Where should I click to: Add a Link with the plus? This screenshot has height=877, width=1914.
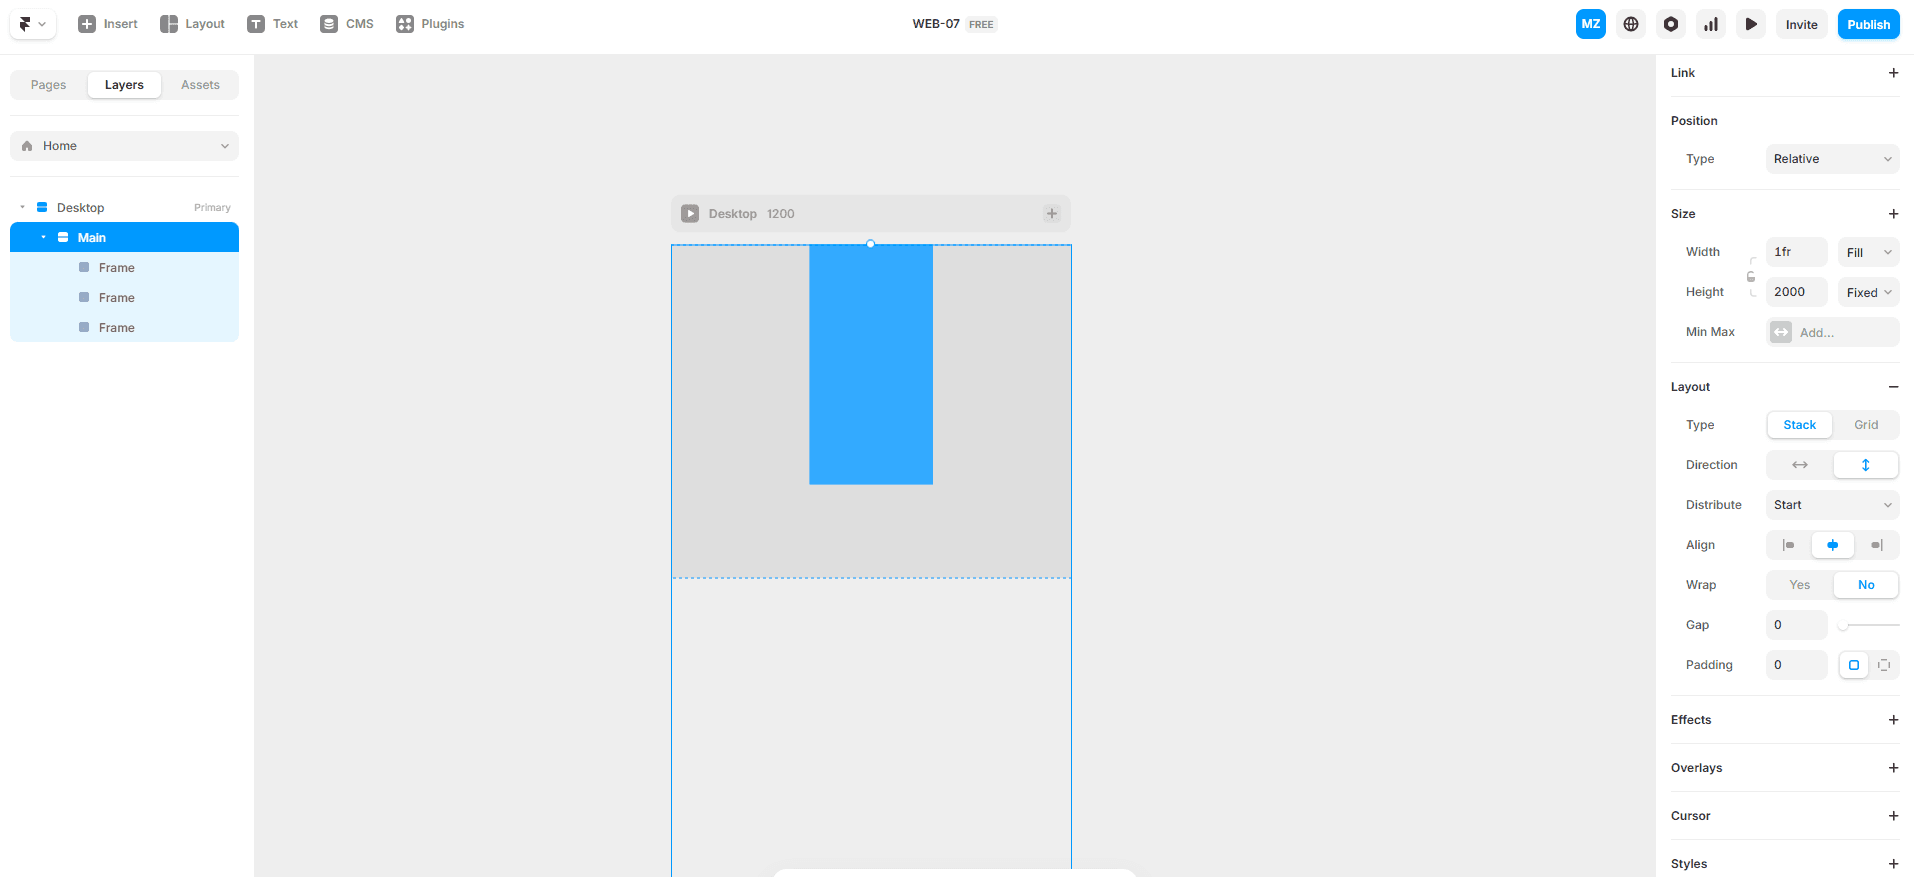[1893, 73]
